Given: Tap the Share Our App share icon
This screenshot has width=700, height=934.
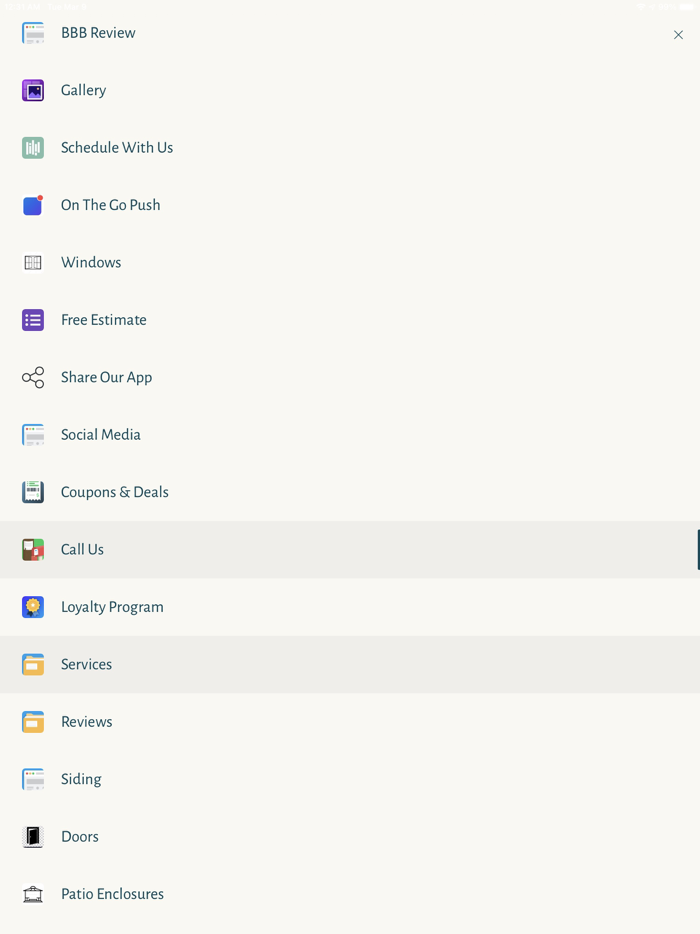Looking at the screenshot, I should click(33, 378).
